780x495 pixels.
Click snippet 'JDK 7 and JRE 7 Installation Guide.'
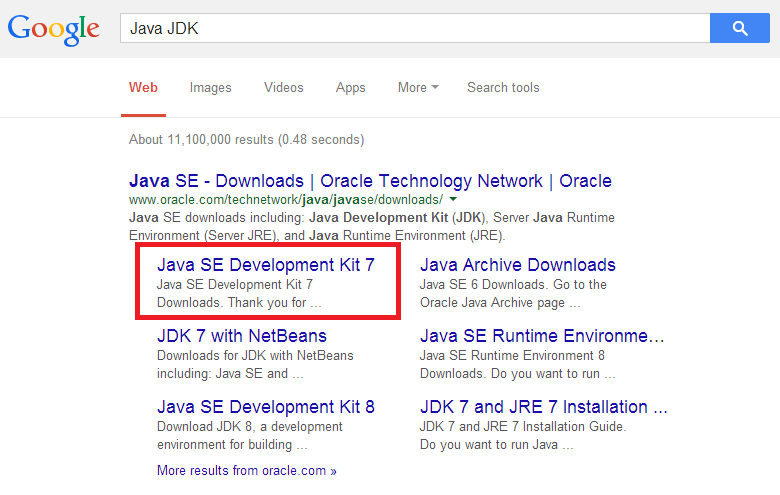tap(523, 426)
